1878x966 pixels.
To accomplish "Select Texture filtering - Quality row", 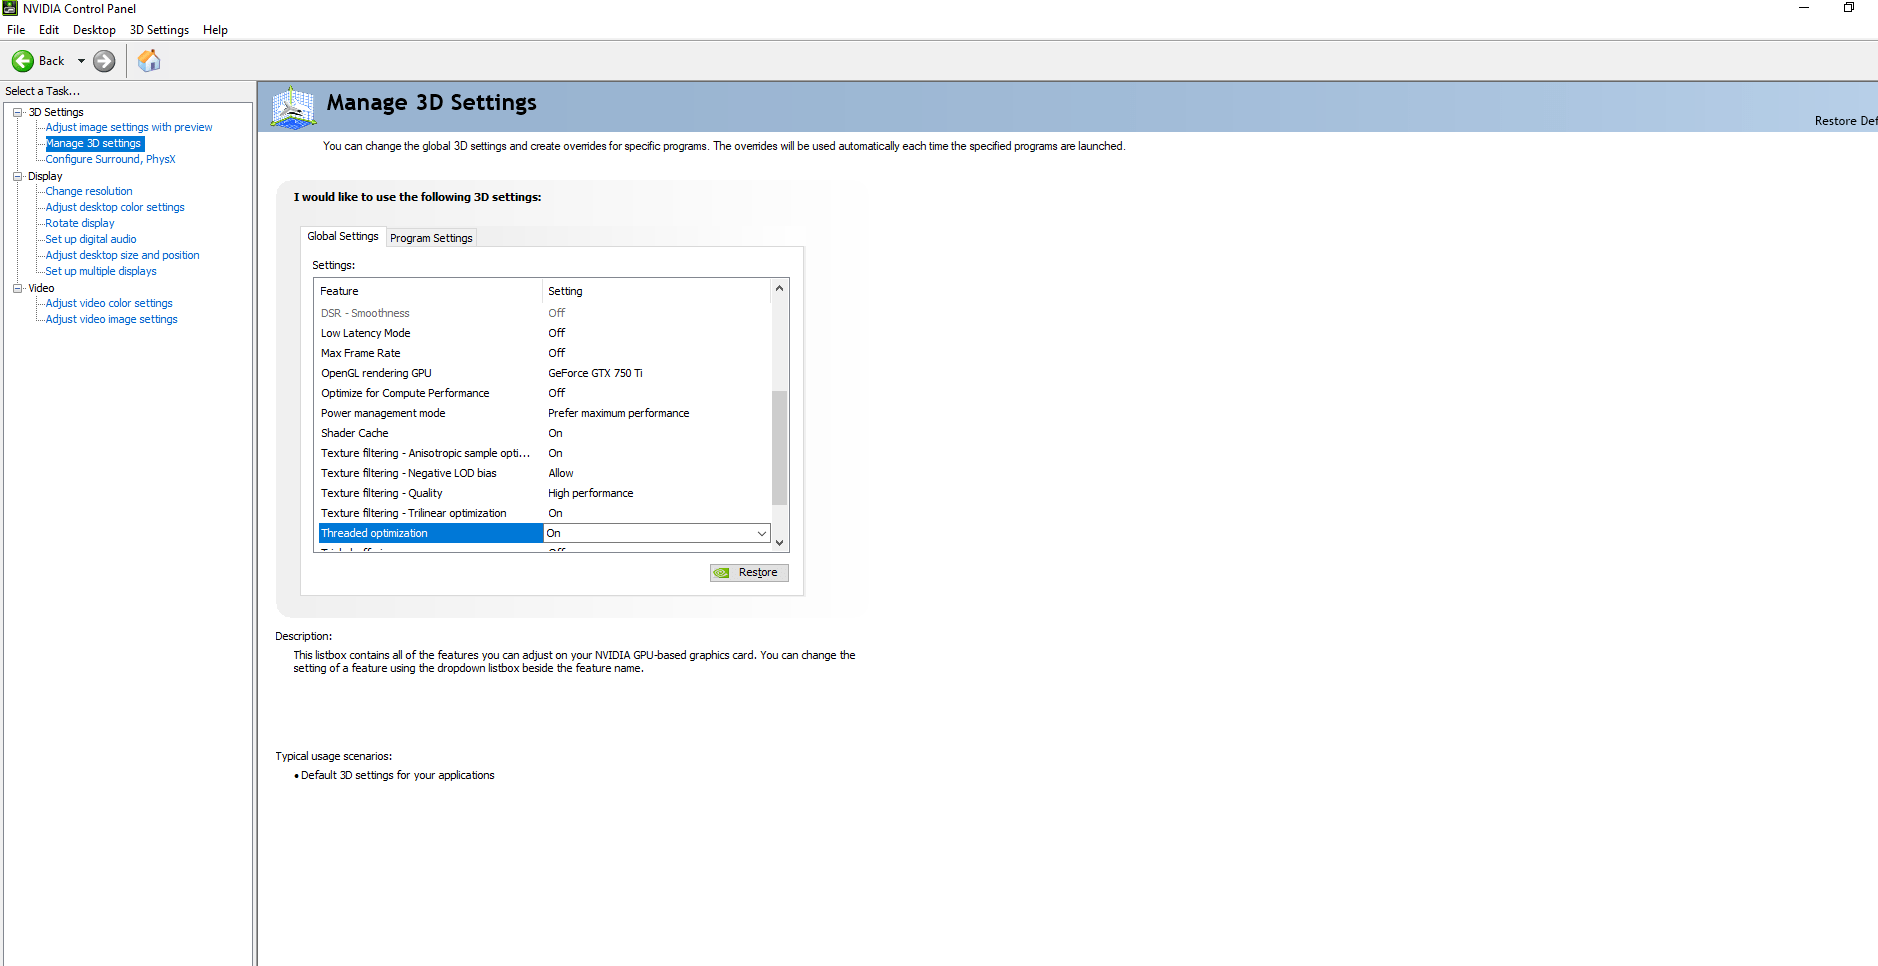I will (545, 493).
